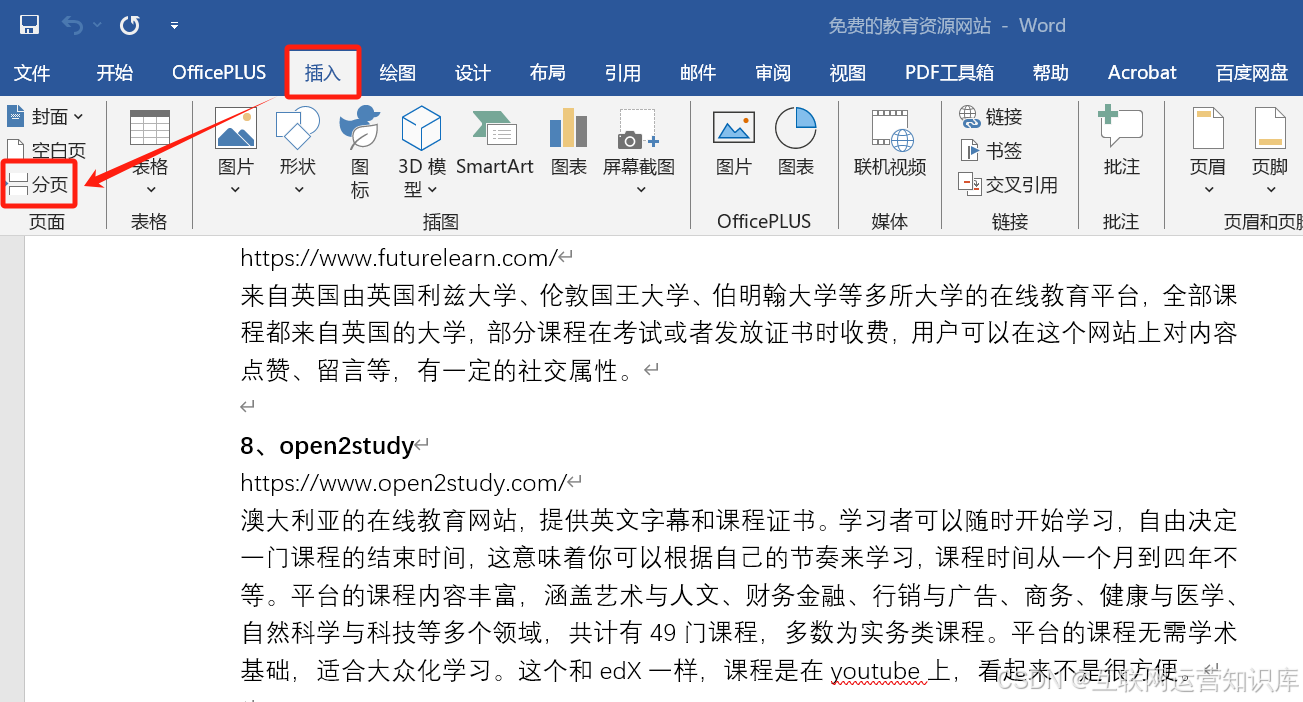Insert a 空白页 blank page

tap(46, 151)
